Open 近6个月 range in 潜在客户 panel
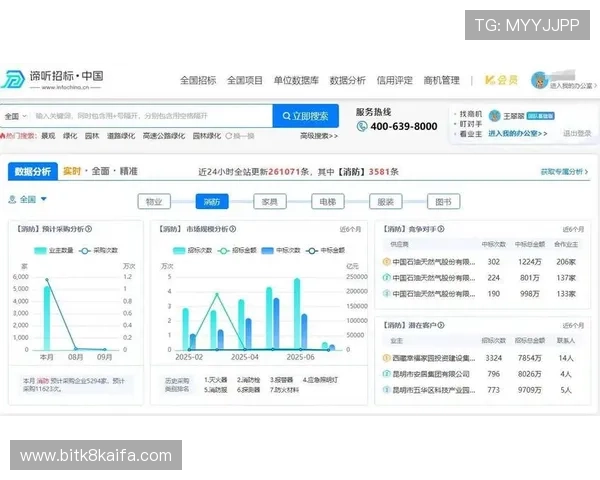This screenshot has width=600, height=480. 573,325
